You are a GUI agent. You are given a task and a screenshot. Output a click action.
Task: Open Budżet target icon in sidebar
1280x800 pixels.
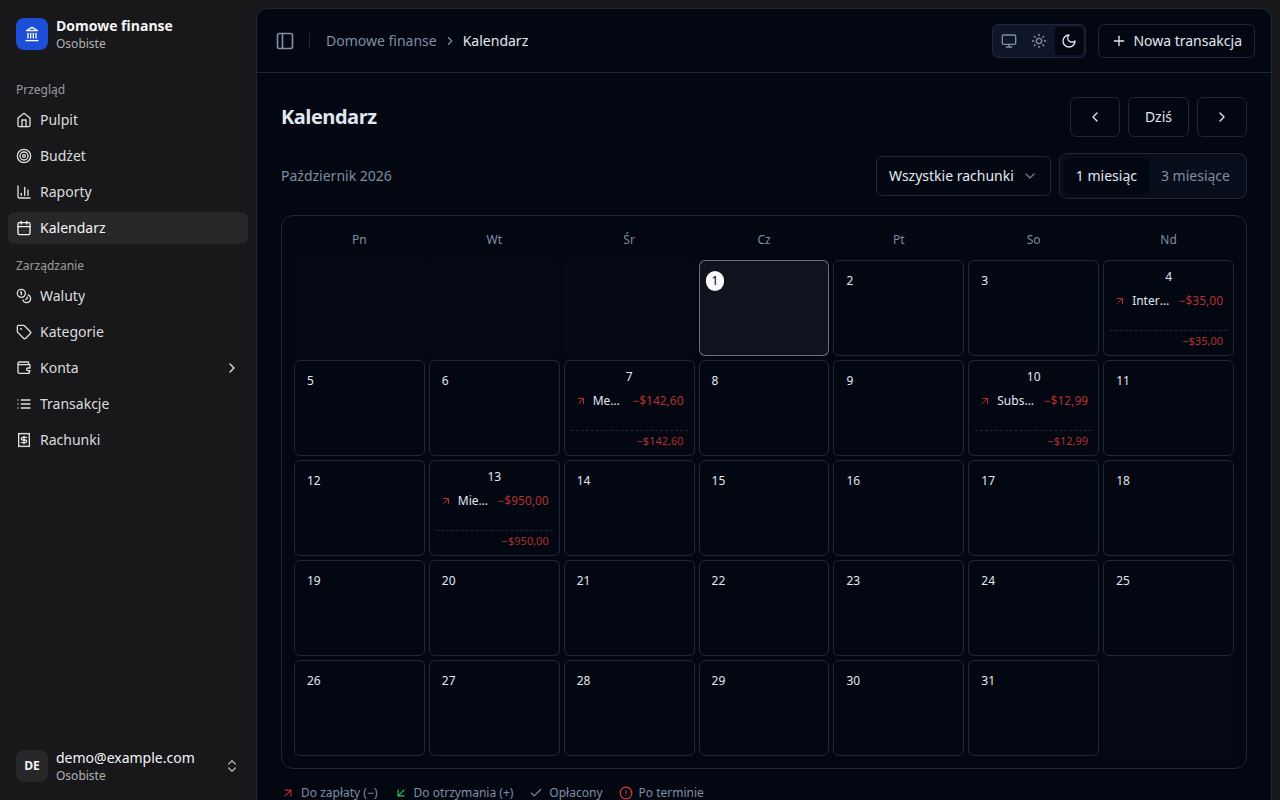pos(25,156)
